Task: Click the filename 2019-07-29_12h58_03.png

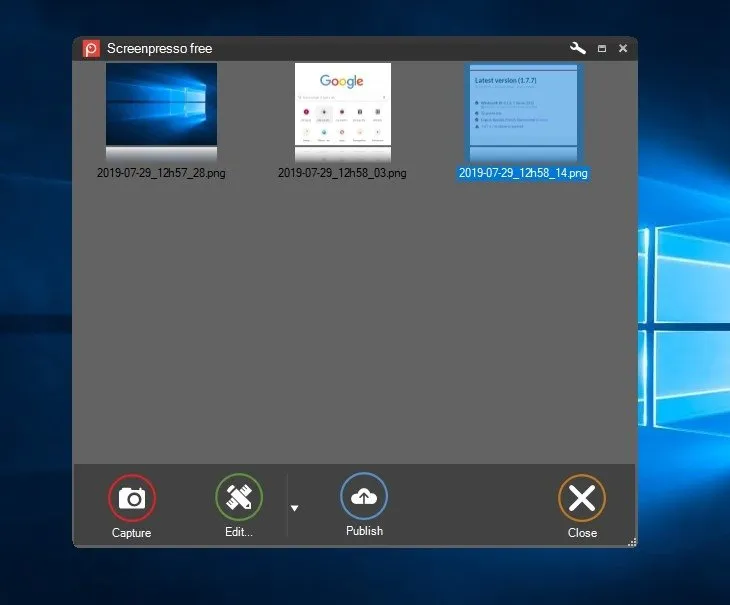Action: (342, 173)
